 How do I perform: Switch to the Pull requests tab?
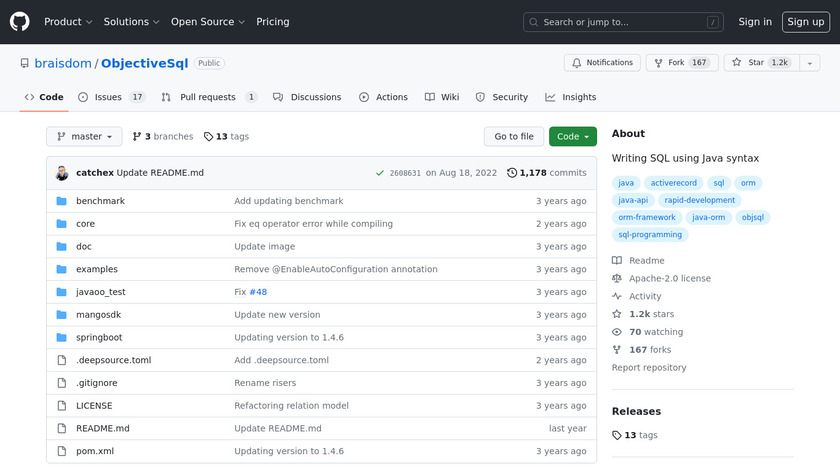pyautogui.click(x=209, y=97)
